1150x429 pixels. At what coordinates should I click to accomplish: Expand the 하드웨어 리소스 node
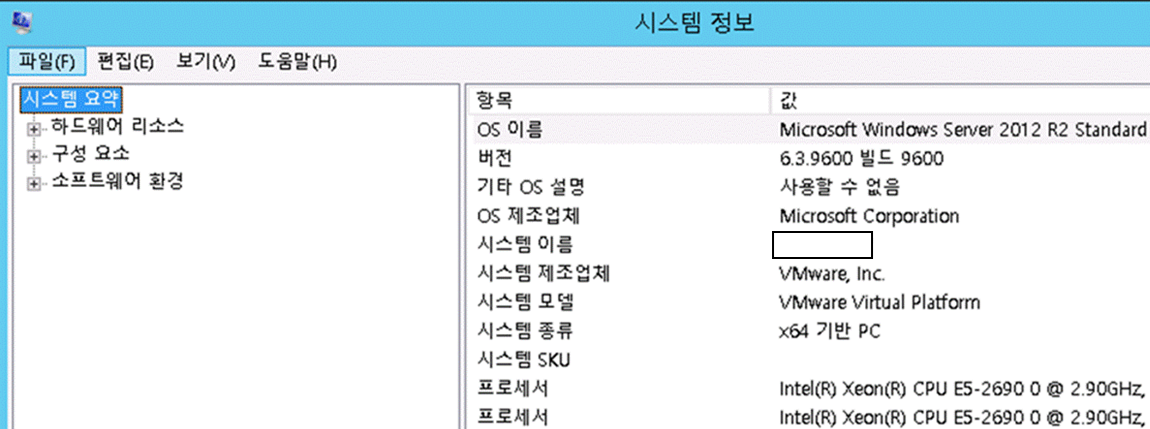pos(33,130)
